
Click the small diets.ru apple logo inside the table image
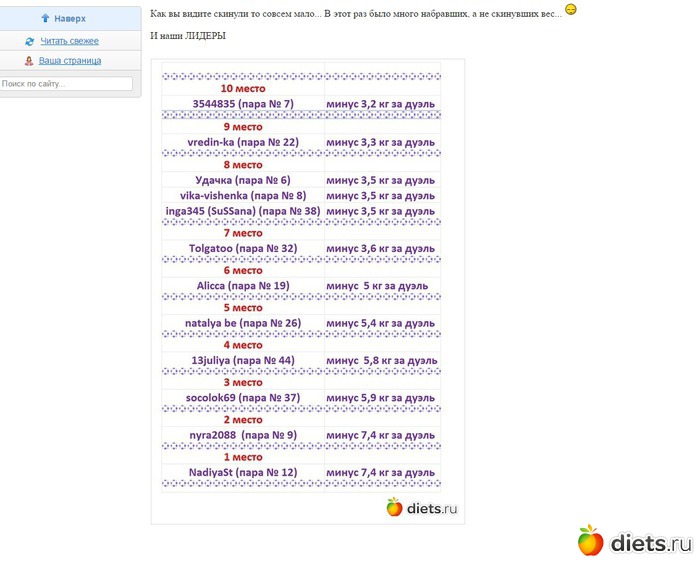click(x=394, y=507)
